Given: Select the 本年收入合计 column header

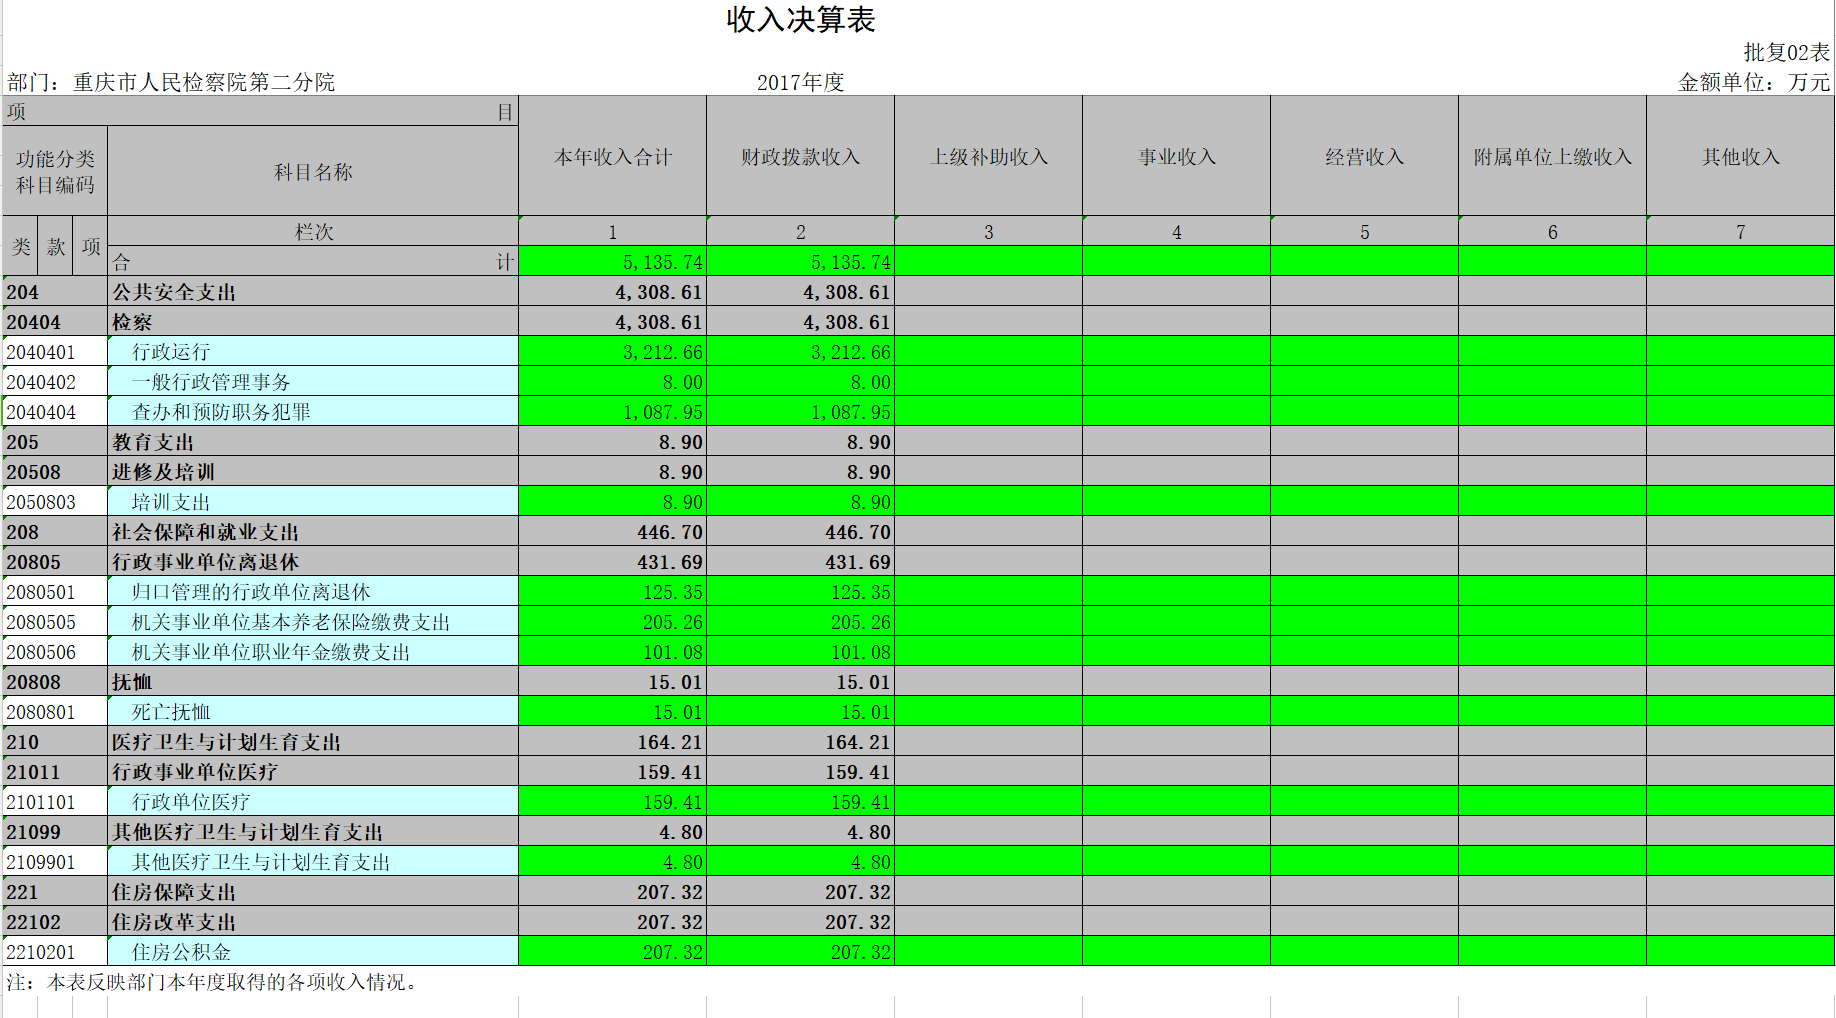Looking at the screenshot, I should pos(612,157).
